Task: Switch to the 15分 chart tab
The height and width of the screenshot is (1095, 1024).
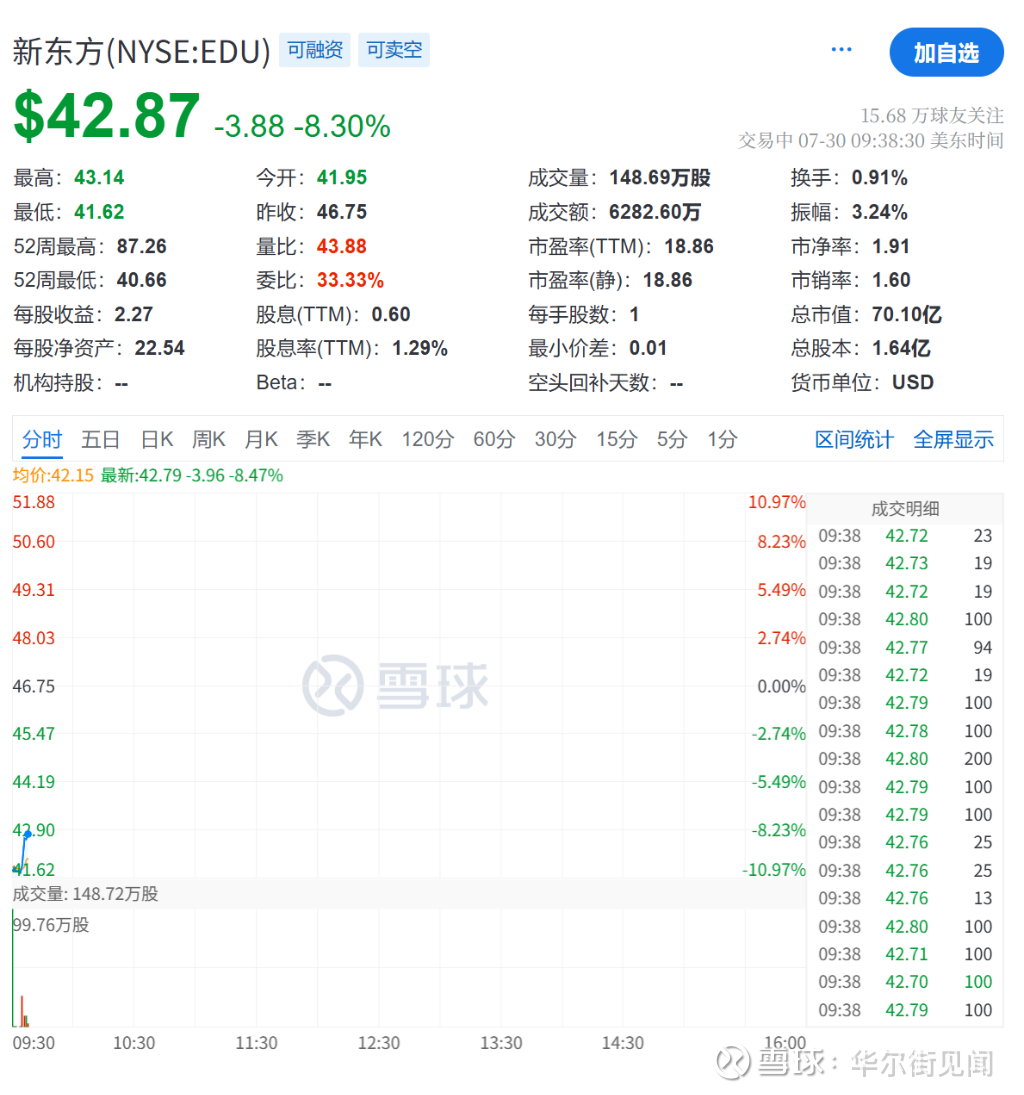Action: (x=617, y=439)
